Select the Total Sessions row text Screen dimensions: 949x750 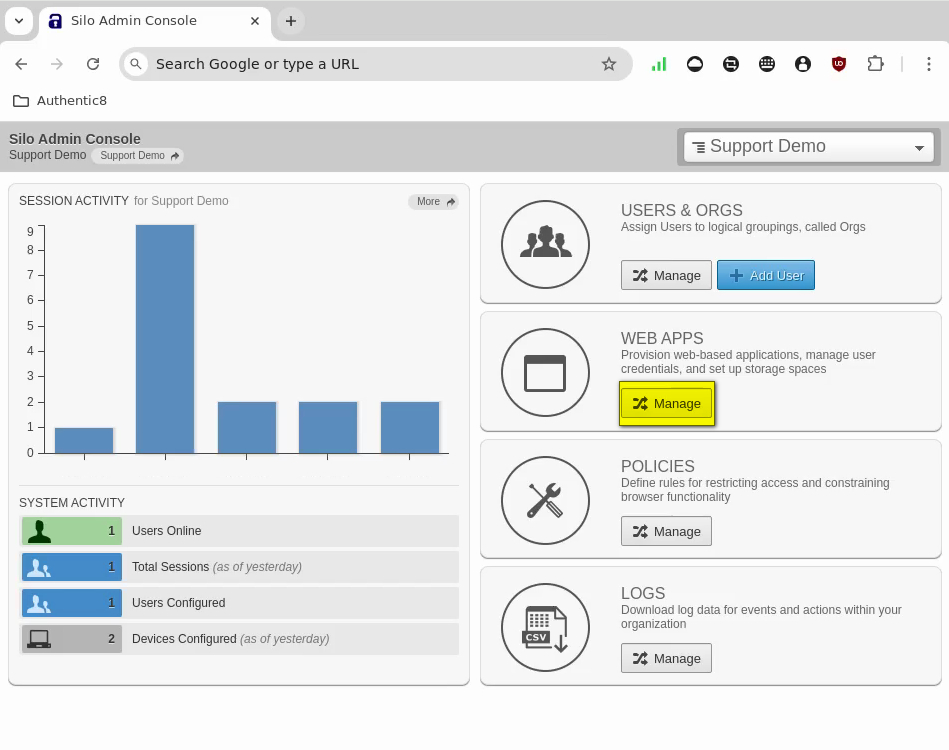217,567
